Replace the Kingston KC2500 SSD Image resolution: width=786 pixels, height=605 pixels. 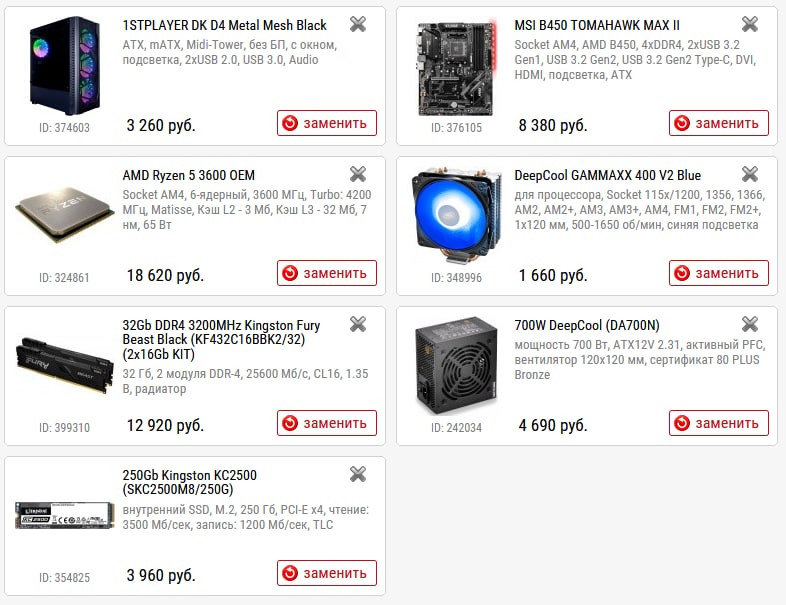click(327, 573)
